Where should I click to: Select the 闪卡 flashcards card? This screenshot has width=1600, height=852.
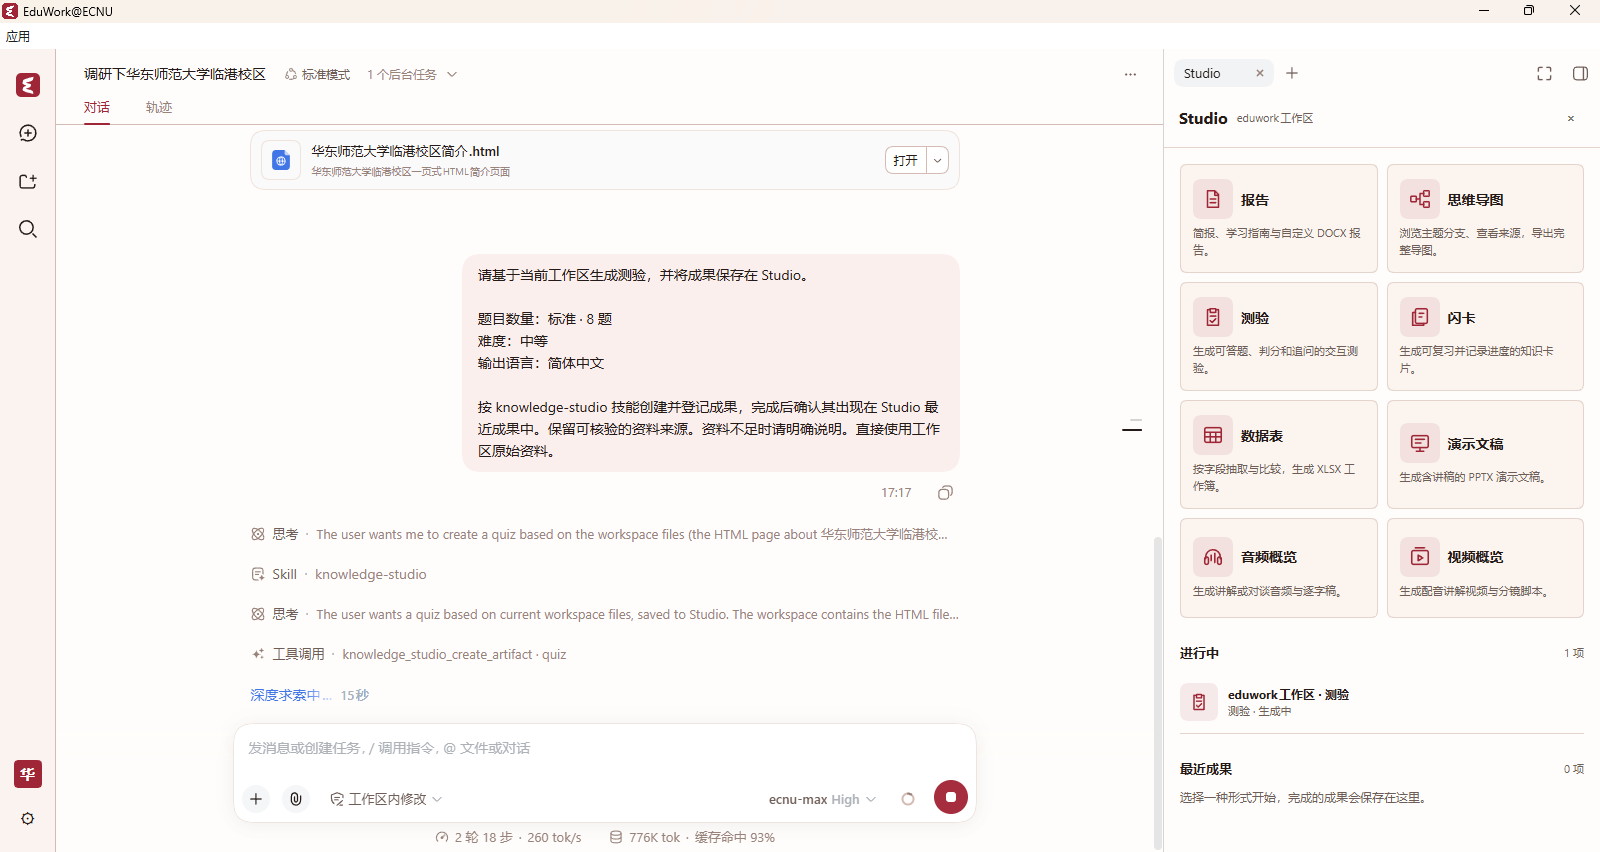click(x=1485, y=336)
